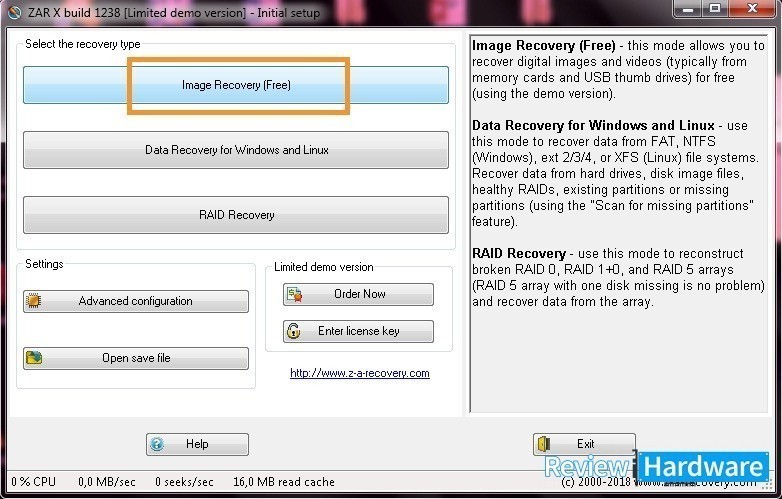Screen dimensions: 782x499
Task: Click the Open save file button
Action: coord(136,358)
